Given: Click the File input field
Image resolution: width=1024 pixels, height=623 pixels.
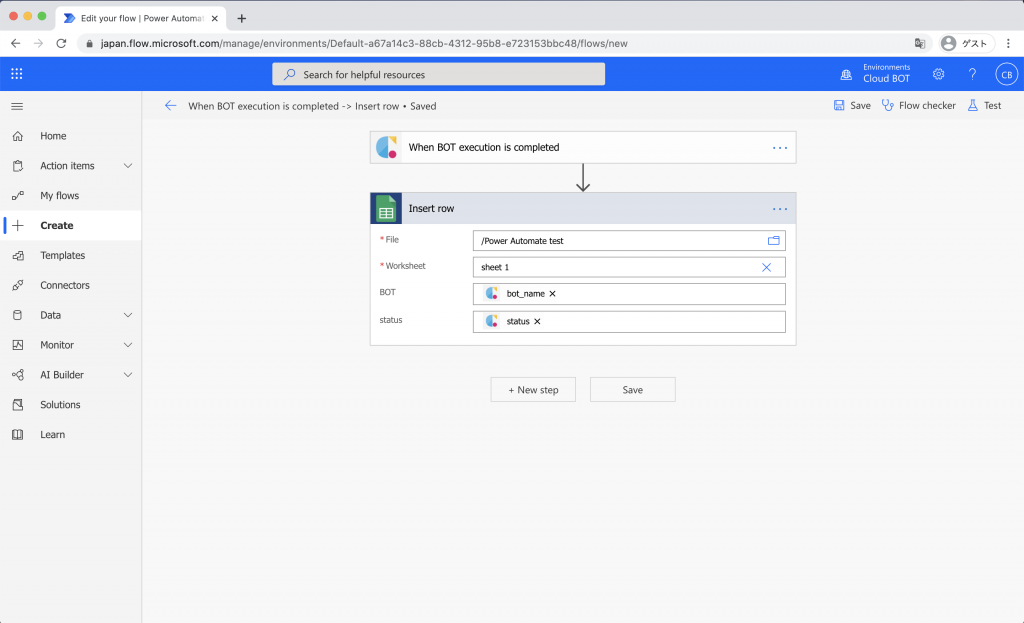Looking at the screenshot, I should click(629, 240).
